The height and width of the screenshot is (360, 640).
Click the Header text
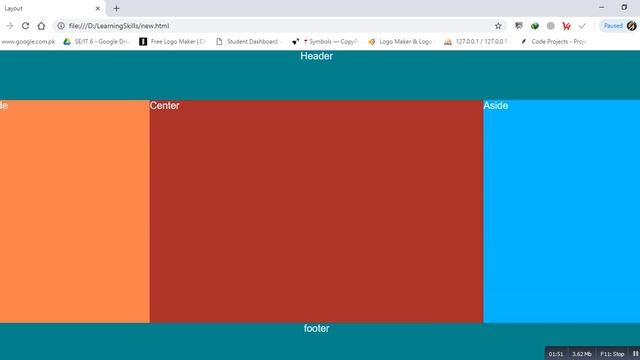tap(316, 56)
